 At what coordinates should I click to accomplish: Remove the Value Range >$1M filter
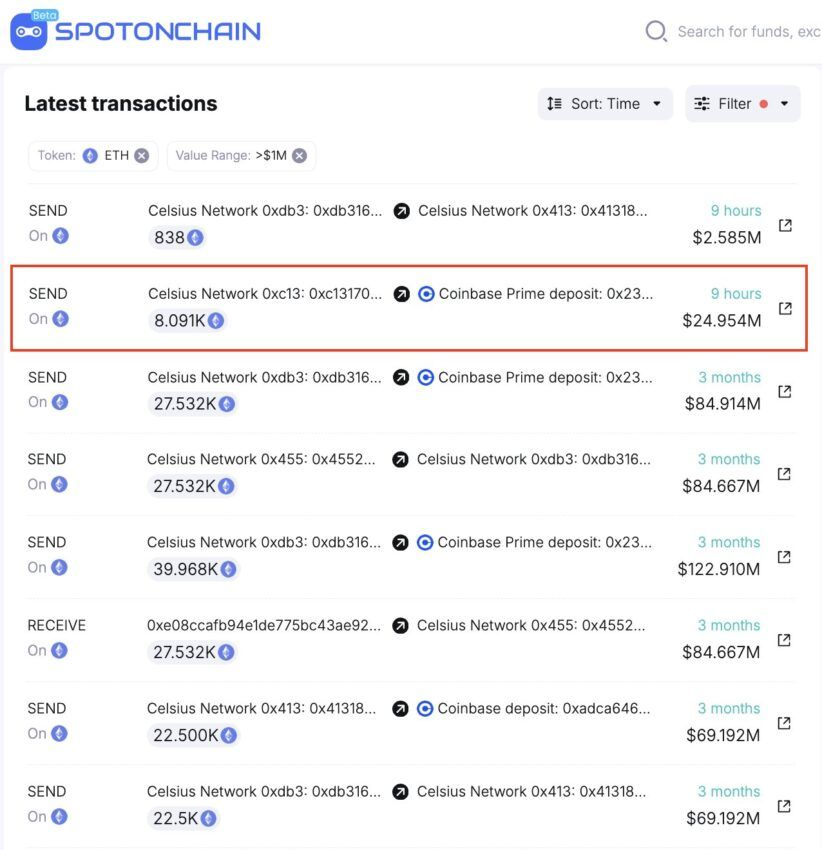(300, 156)
